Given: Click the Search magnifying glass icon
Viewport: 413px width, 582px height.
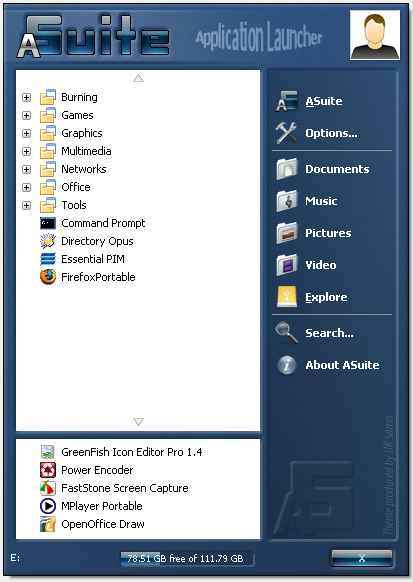Looking at the screenshot, I should point(286,333).
